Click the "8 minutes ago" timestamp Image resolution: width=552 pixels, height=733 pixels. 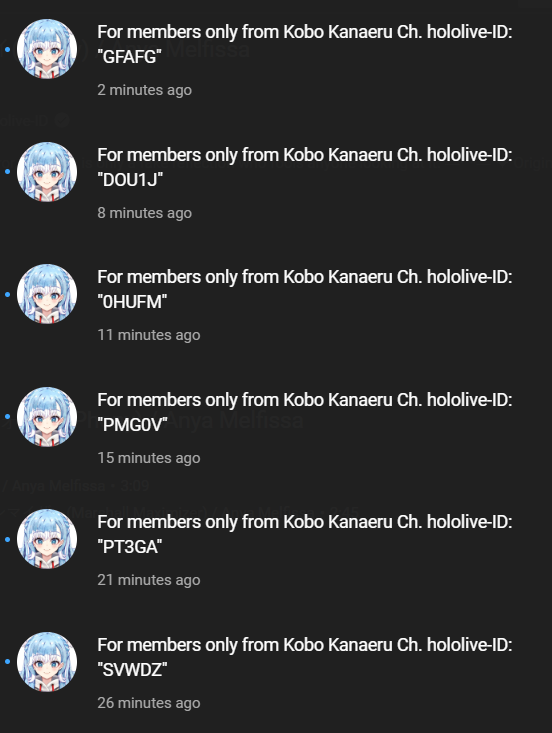tap(144, 213)
